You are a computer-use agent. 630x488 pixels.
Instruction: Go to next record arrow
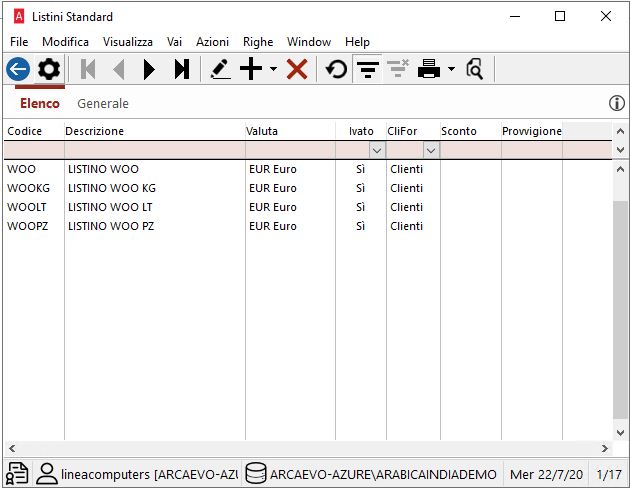pyautogui.click(x=149, y=69)
